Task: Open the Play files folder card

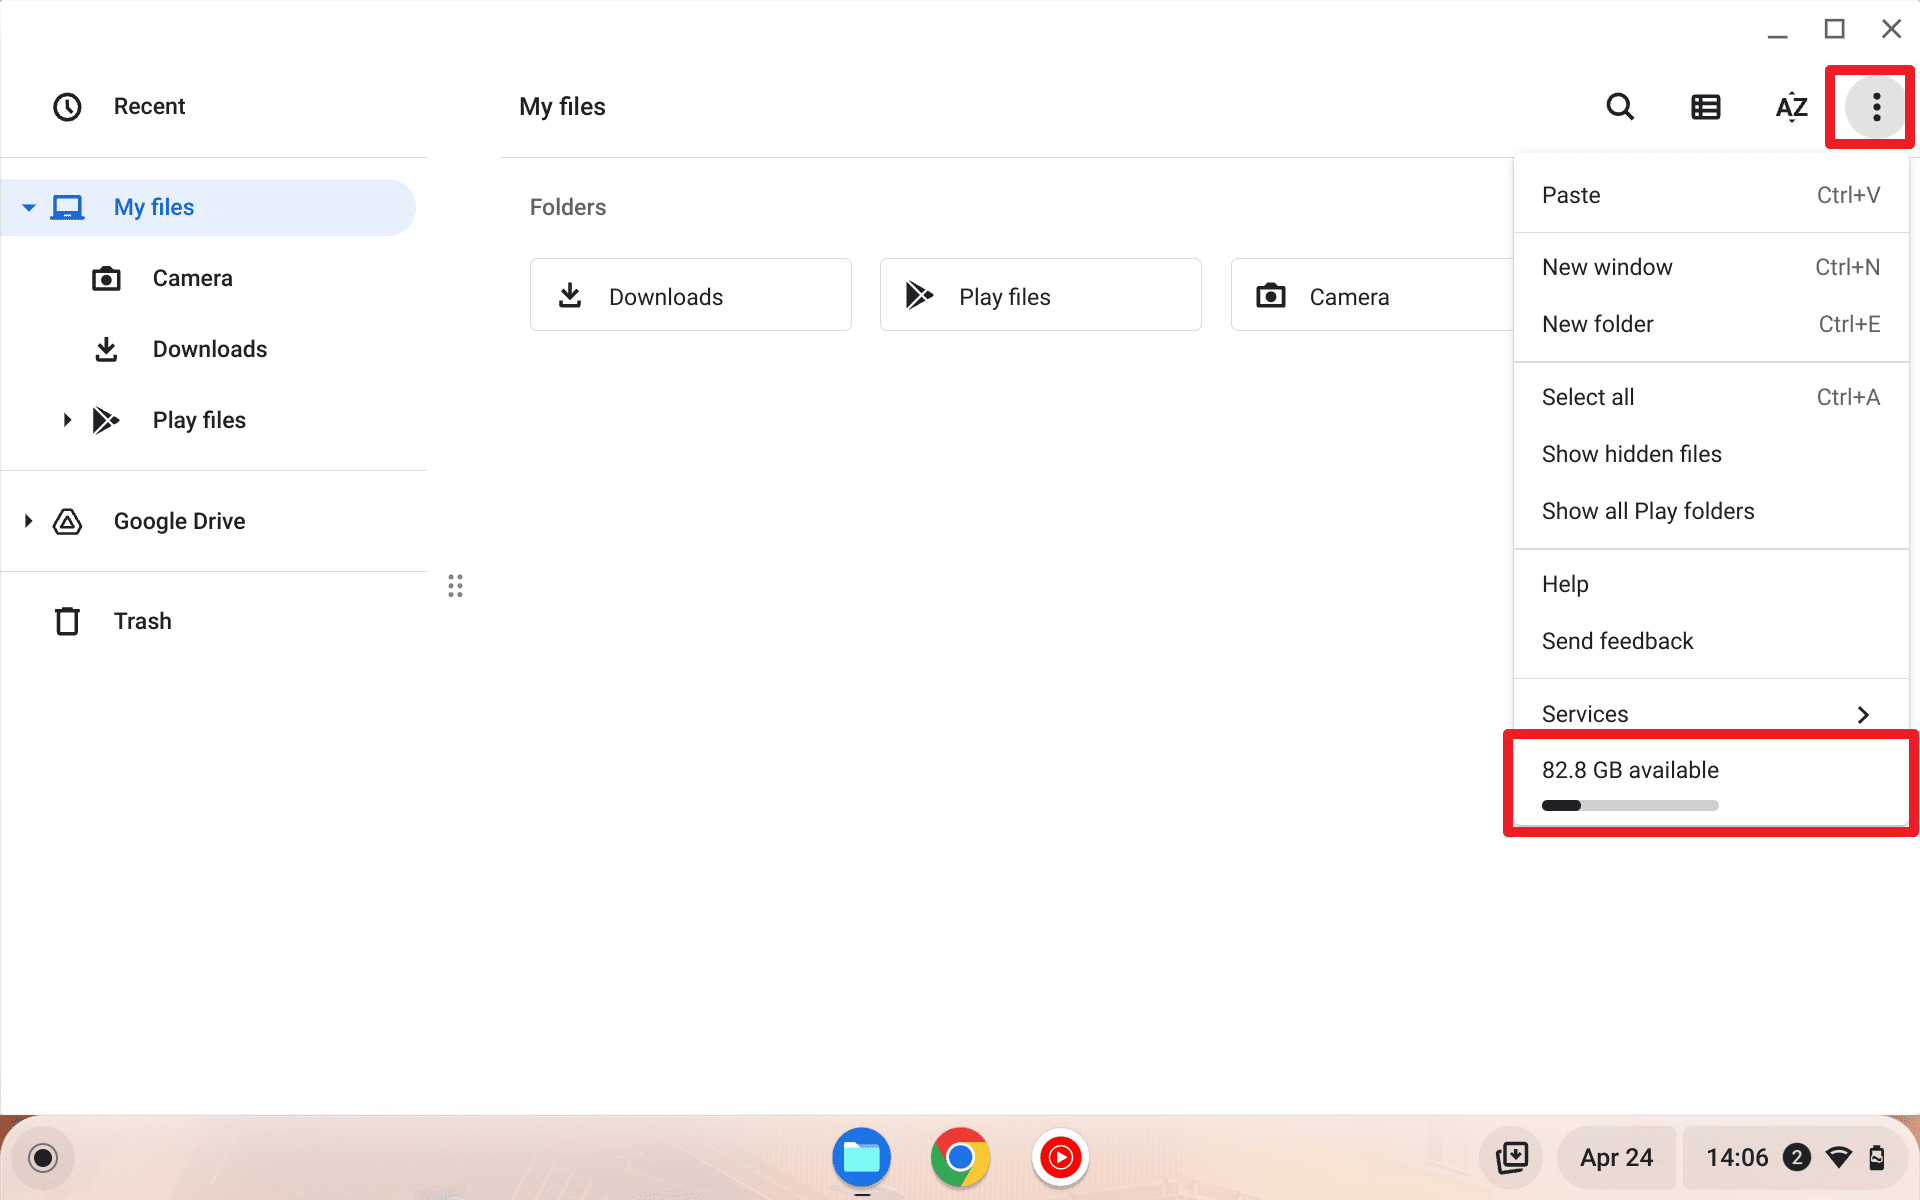Action: click(x=1041, y=295)
